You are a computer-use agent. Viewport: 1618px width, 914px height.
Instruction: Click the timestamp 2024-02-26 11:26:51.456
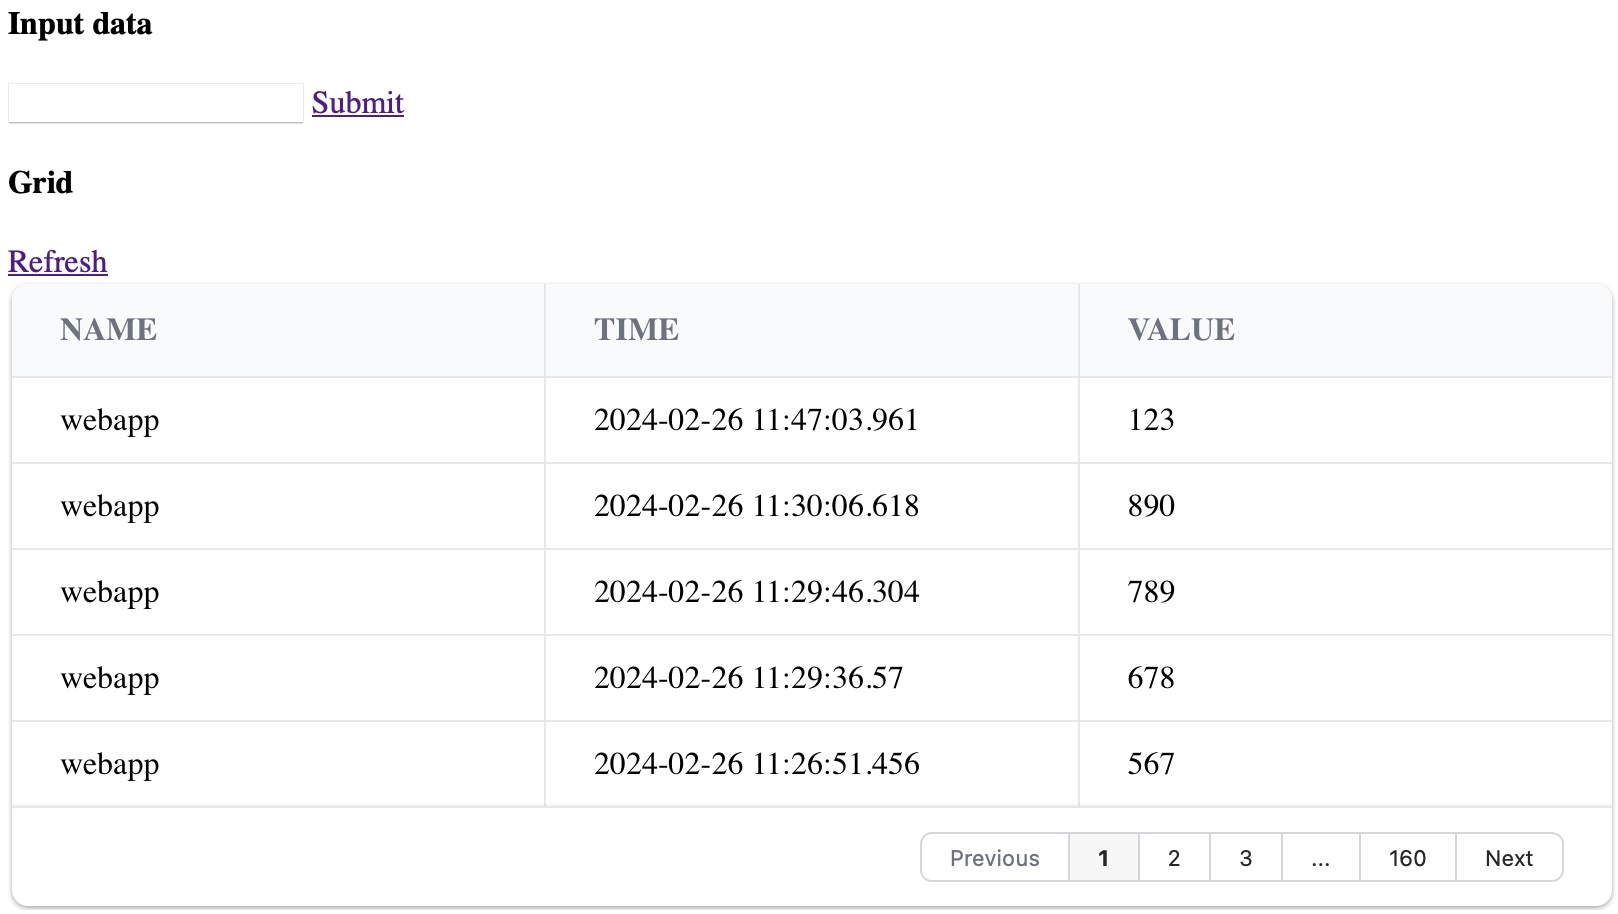pos(756,764)
